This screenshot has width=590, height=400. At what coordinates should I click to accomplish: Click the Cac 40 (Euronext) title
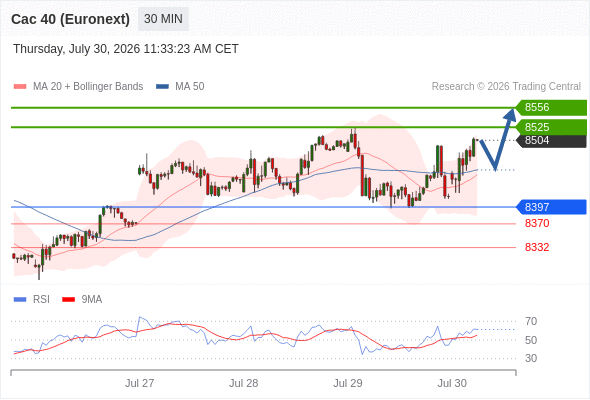tap(70, 19)
